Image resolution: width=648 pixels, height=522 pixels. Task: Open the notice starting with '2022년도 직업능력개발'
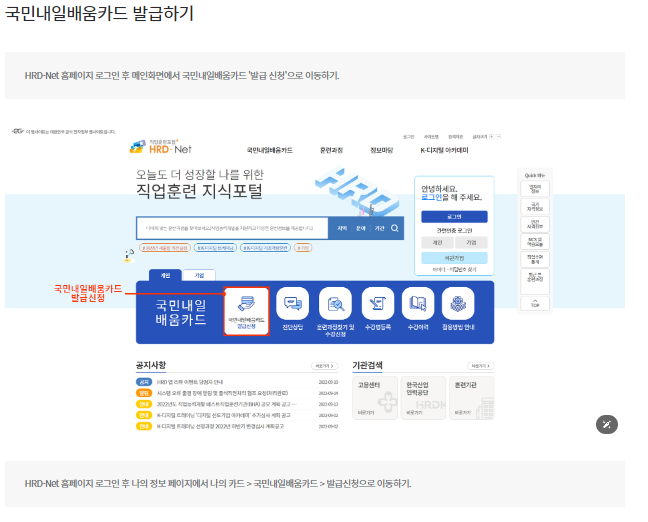point(226,404)
